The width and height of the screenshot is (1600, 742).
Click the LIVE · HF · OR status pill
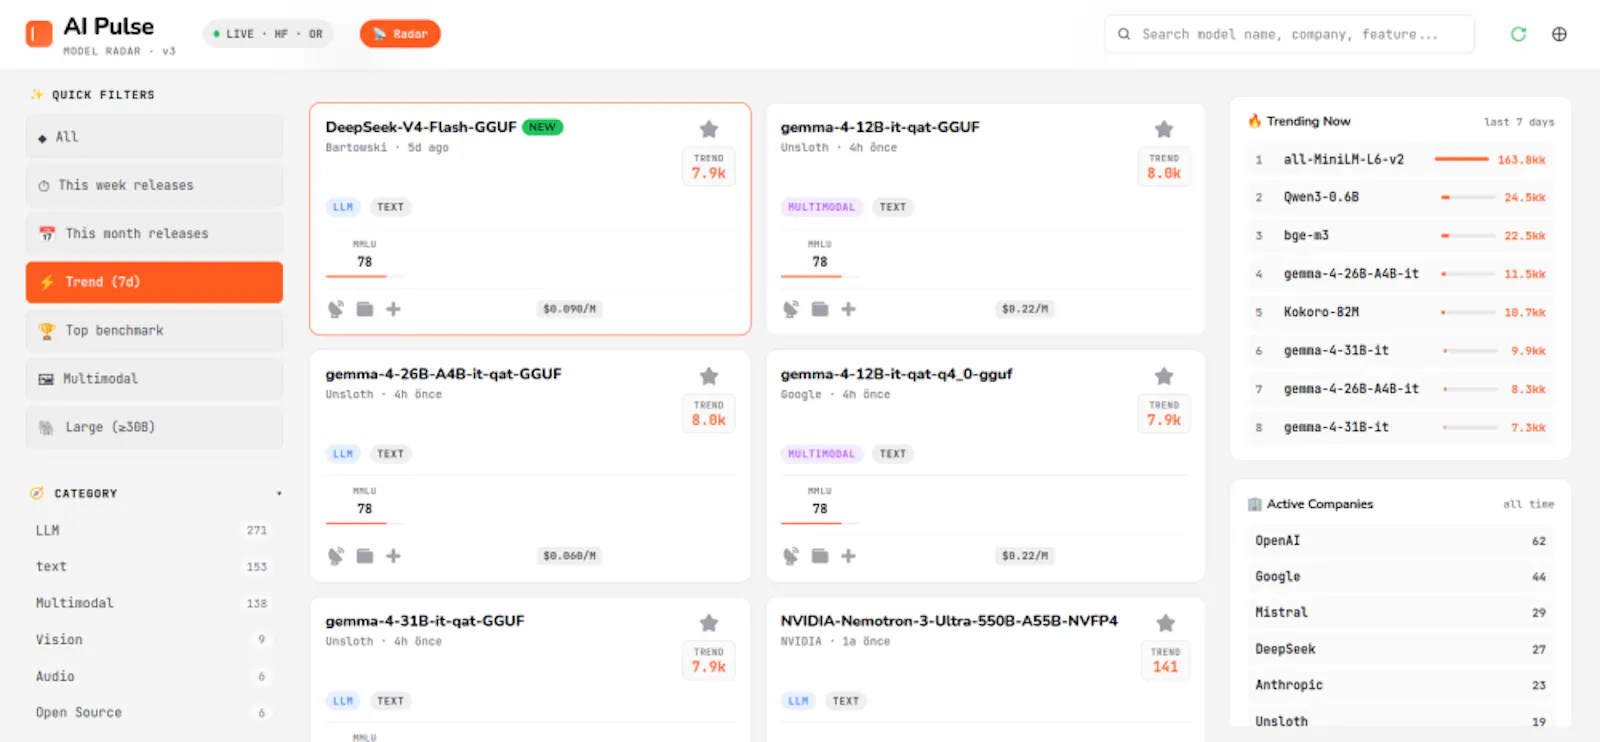268,34
